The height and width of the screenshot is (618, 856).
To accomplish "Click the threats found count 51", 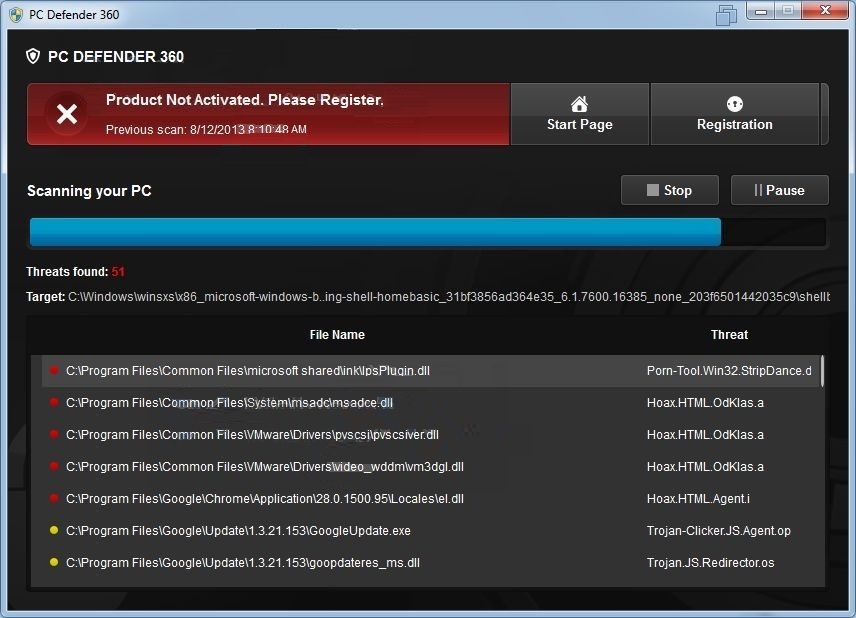I will (118, 271).
